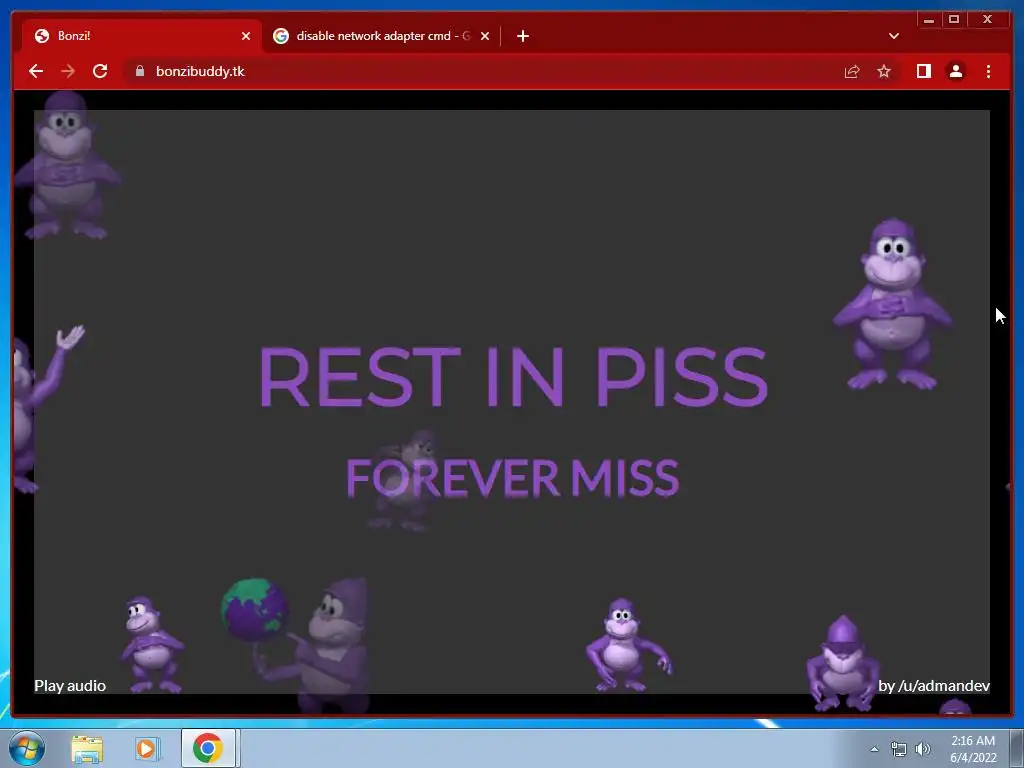Maximize the Chrome window
The width and height of the screenshot is (1024, 768).
coord(954,20)
